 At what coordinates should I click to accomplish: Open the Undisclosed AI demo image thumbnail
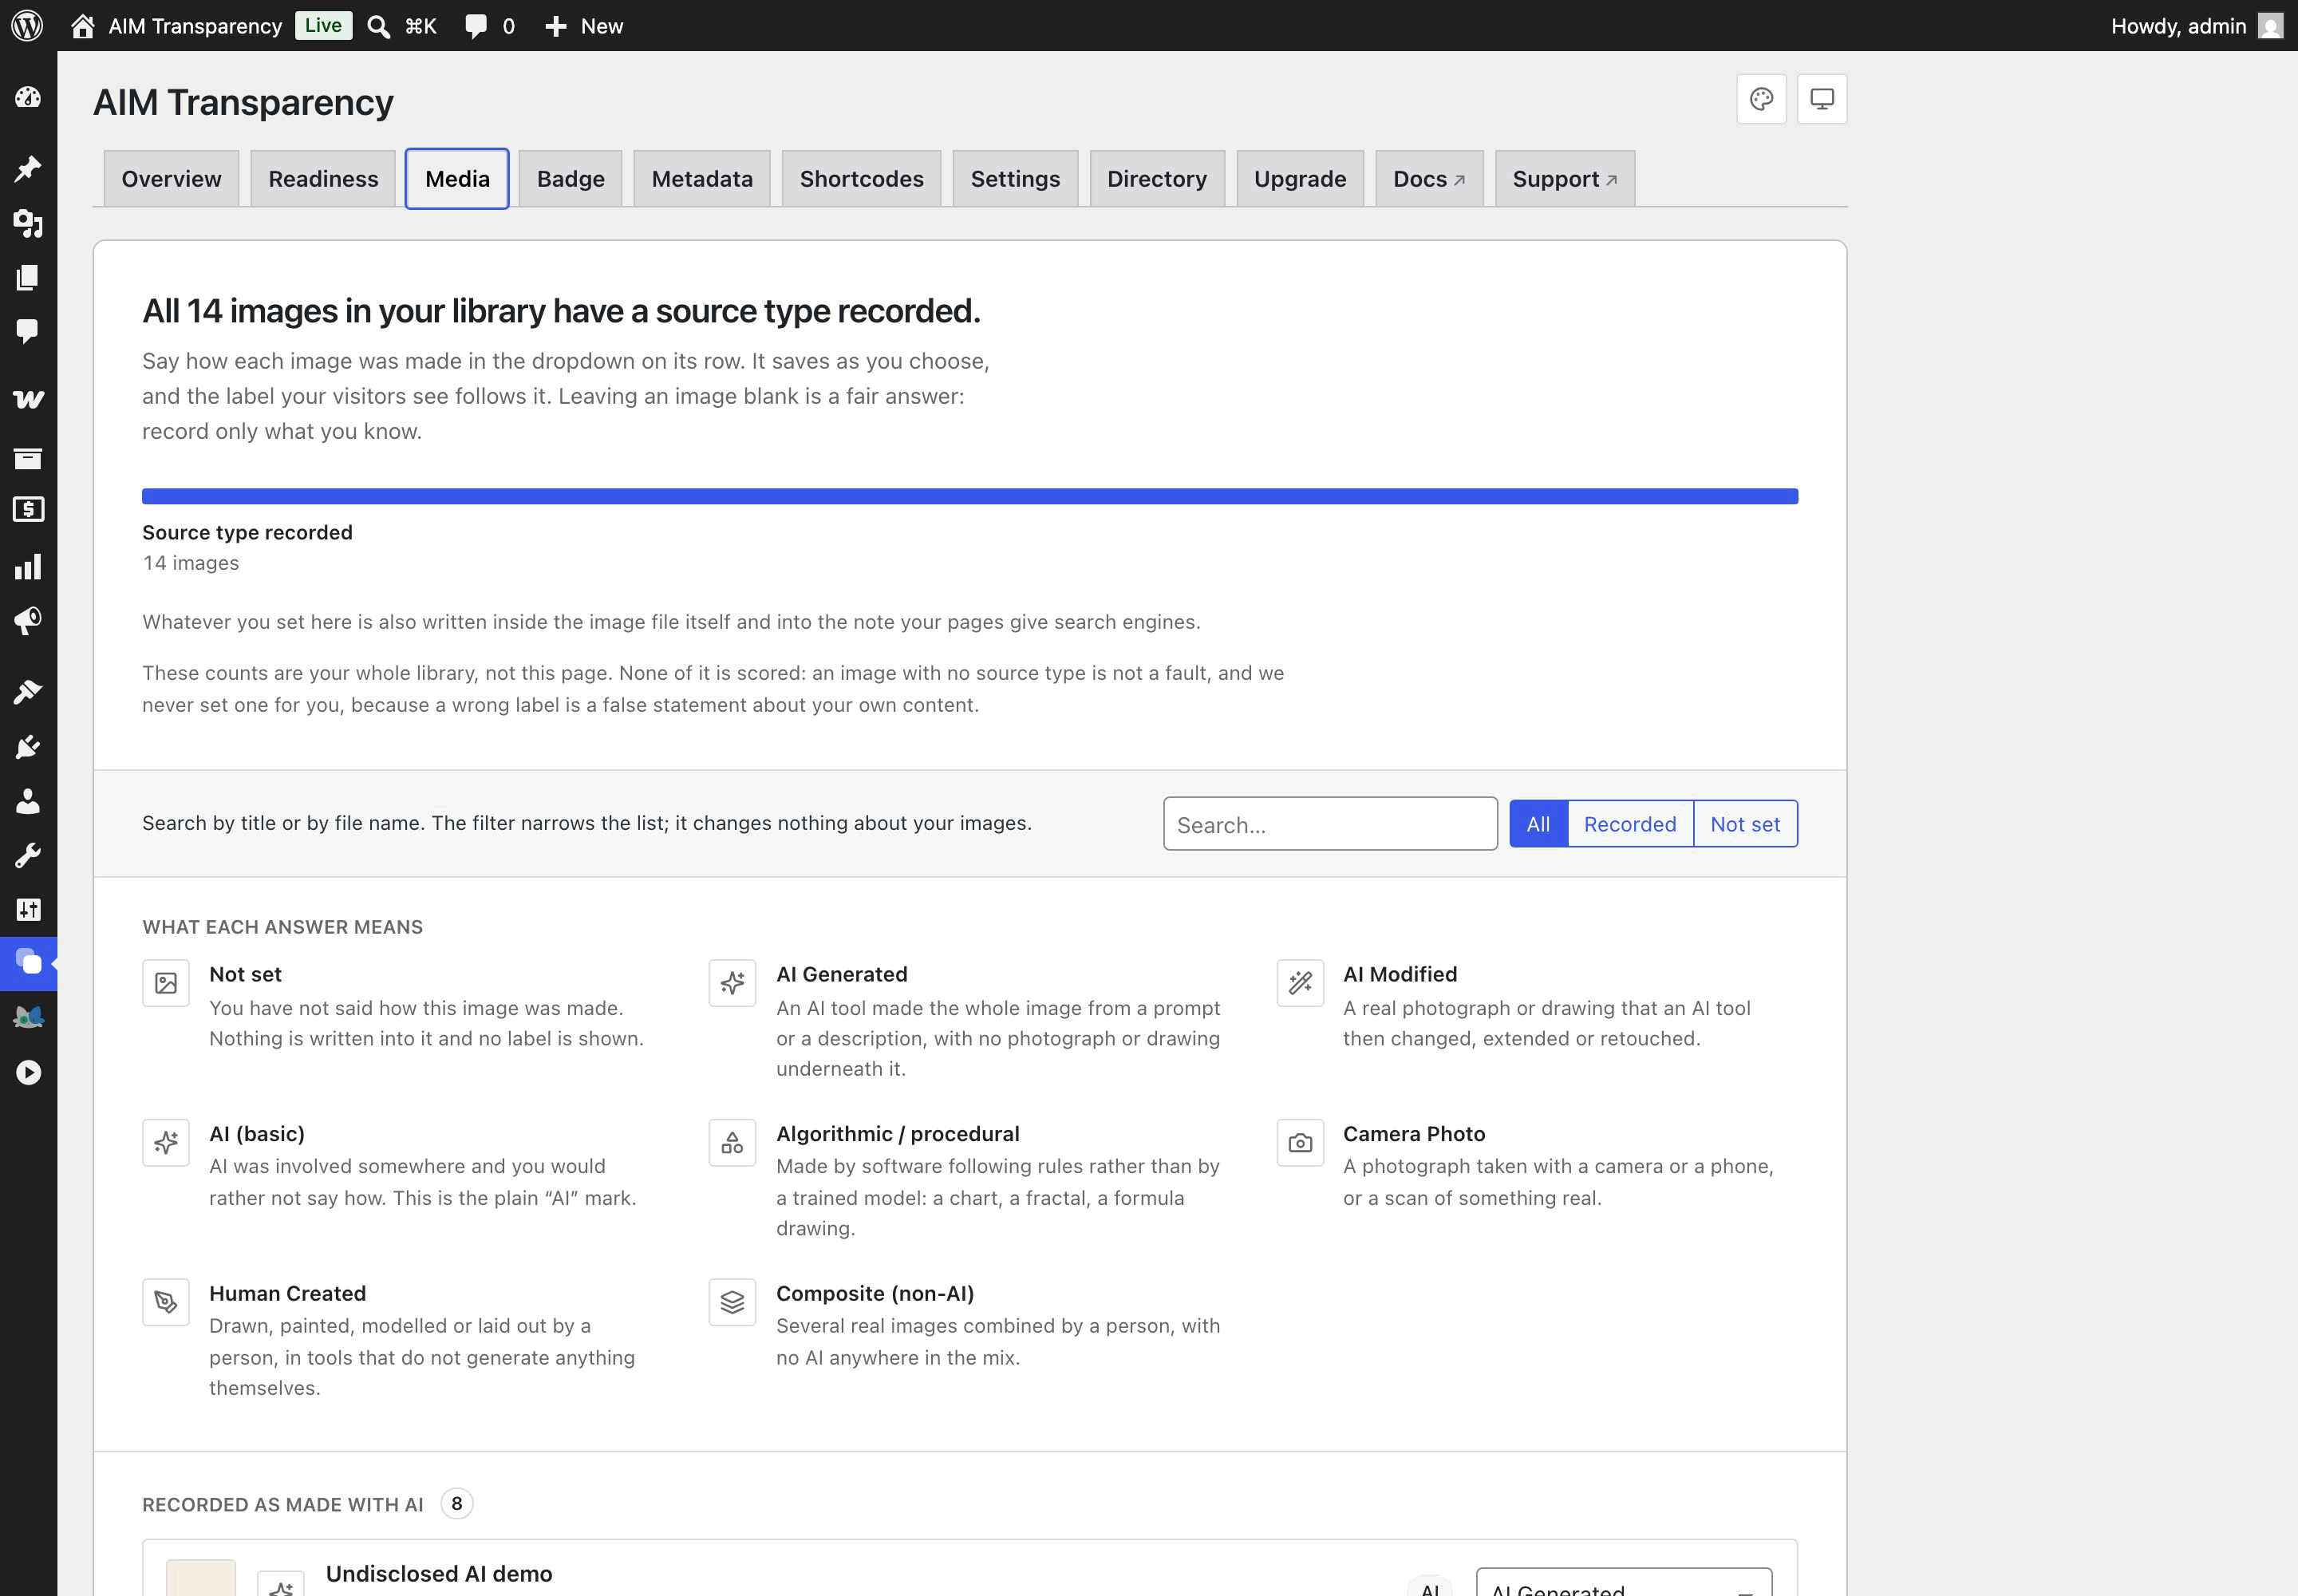201,1578
